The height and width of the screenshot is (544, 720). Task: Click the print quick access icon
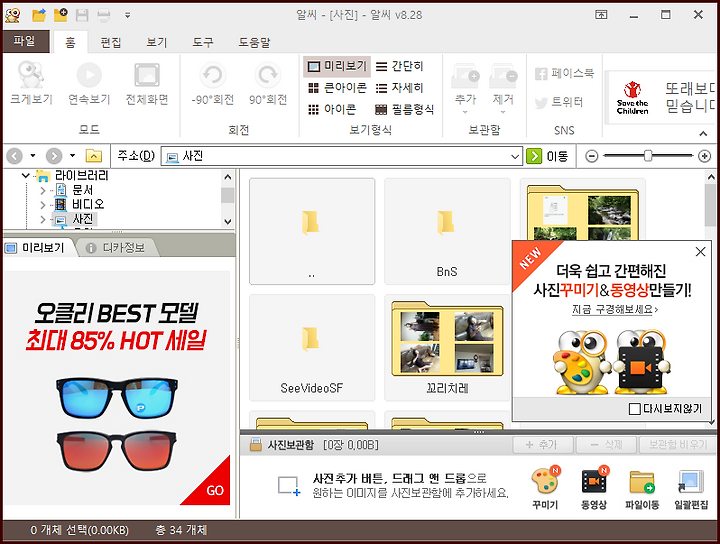coord(104,15)
